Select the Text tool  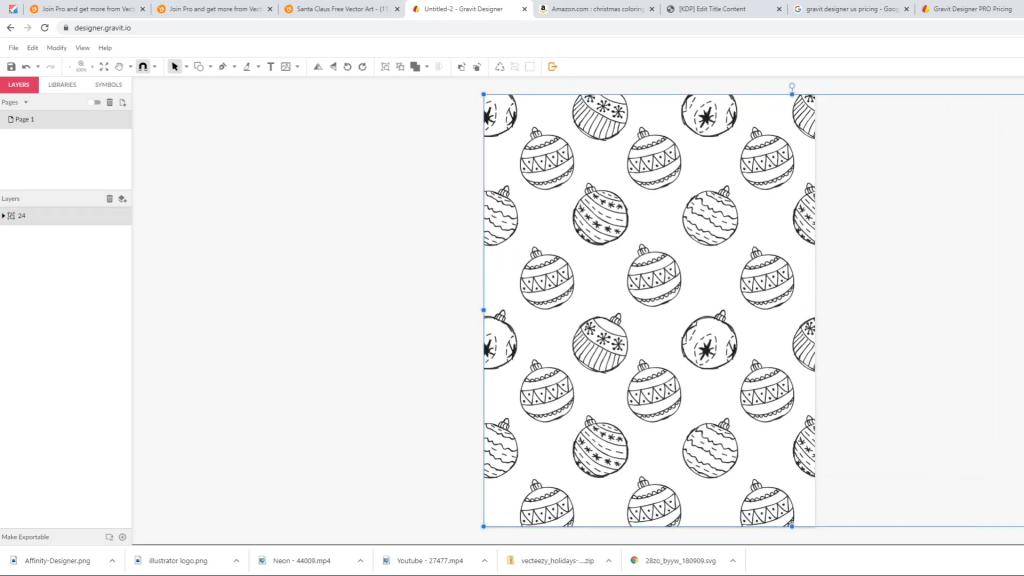pyautogui.click(x=270, y=67)
